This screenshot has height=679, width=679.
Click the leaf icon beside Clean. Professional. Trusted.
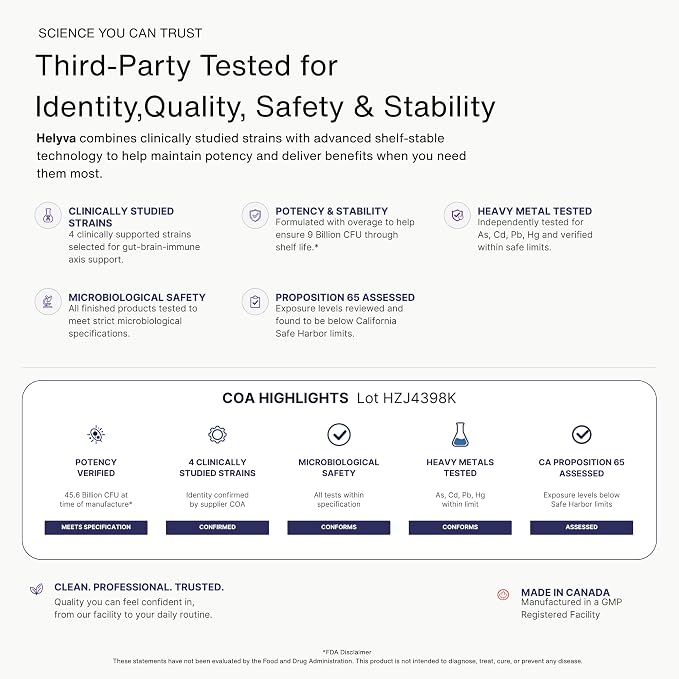pyautogui.click(x=37, y=589)
